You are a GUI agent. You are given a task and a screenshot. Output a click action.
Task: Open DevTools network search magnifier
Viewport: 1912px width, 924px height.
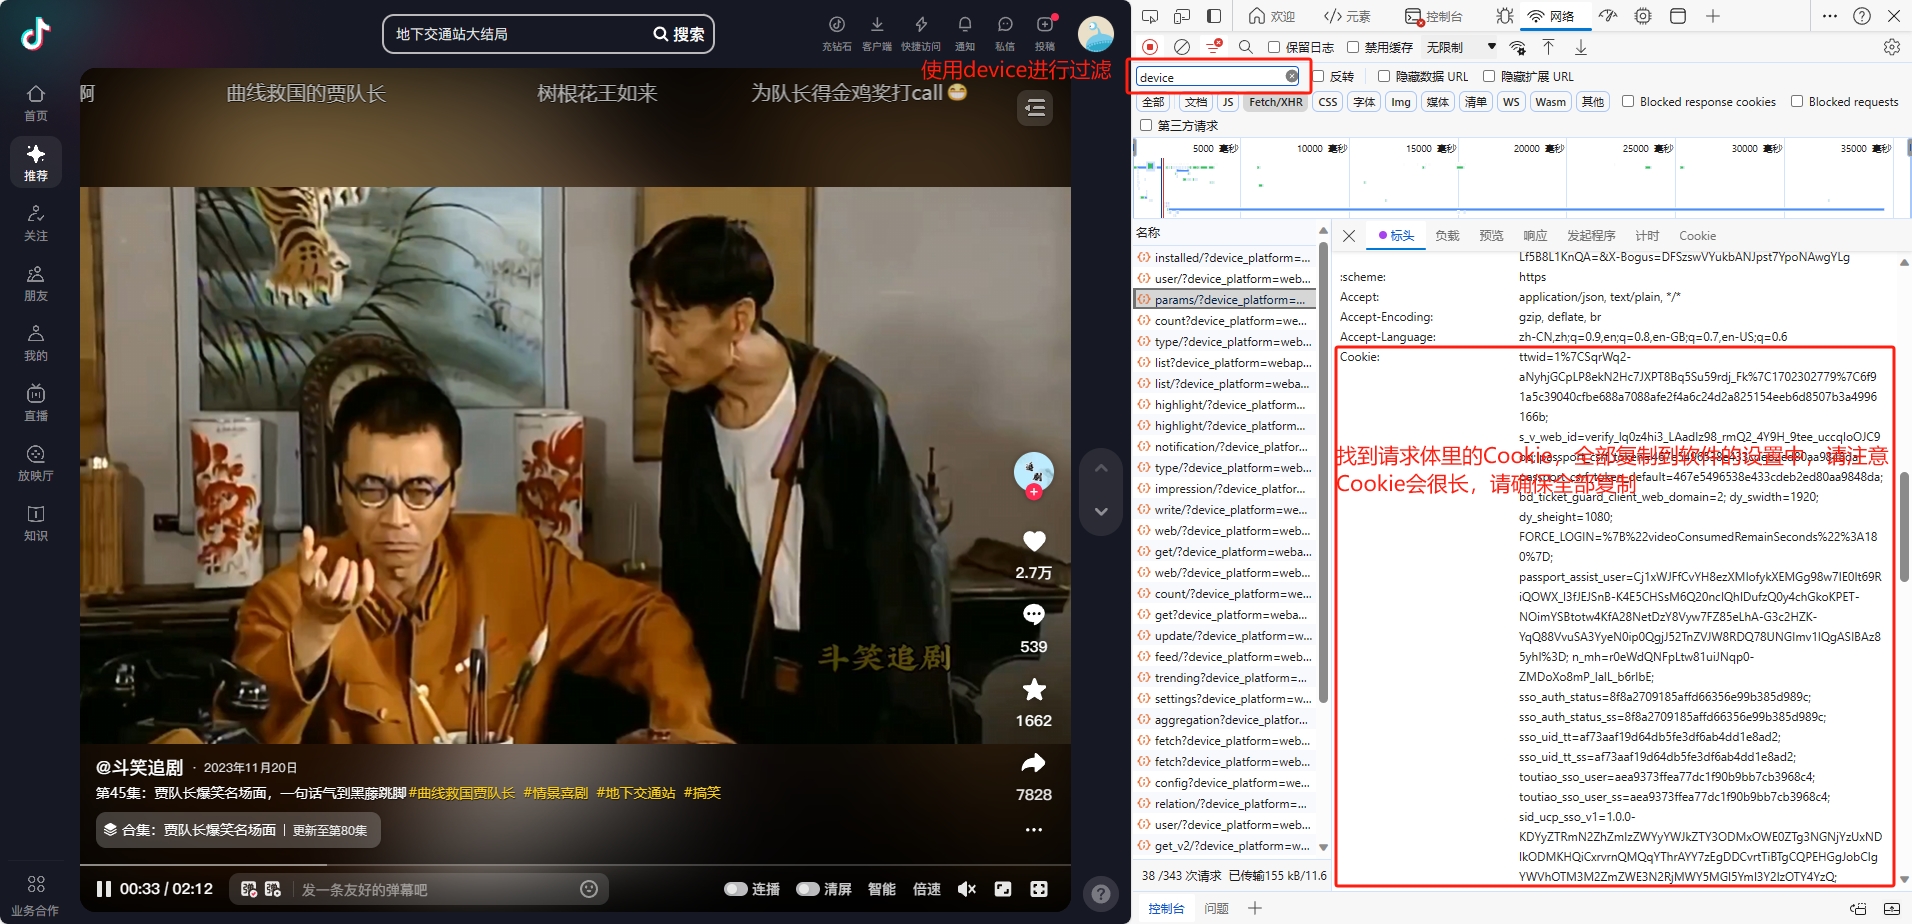coord(1245,47)
